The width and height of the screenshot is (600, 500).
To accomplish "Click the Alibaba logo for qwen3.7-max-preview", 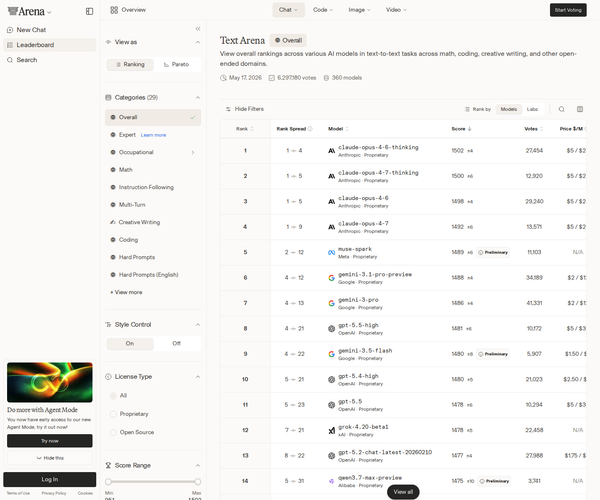I will pos(331,481).
